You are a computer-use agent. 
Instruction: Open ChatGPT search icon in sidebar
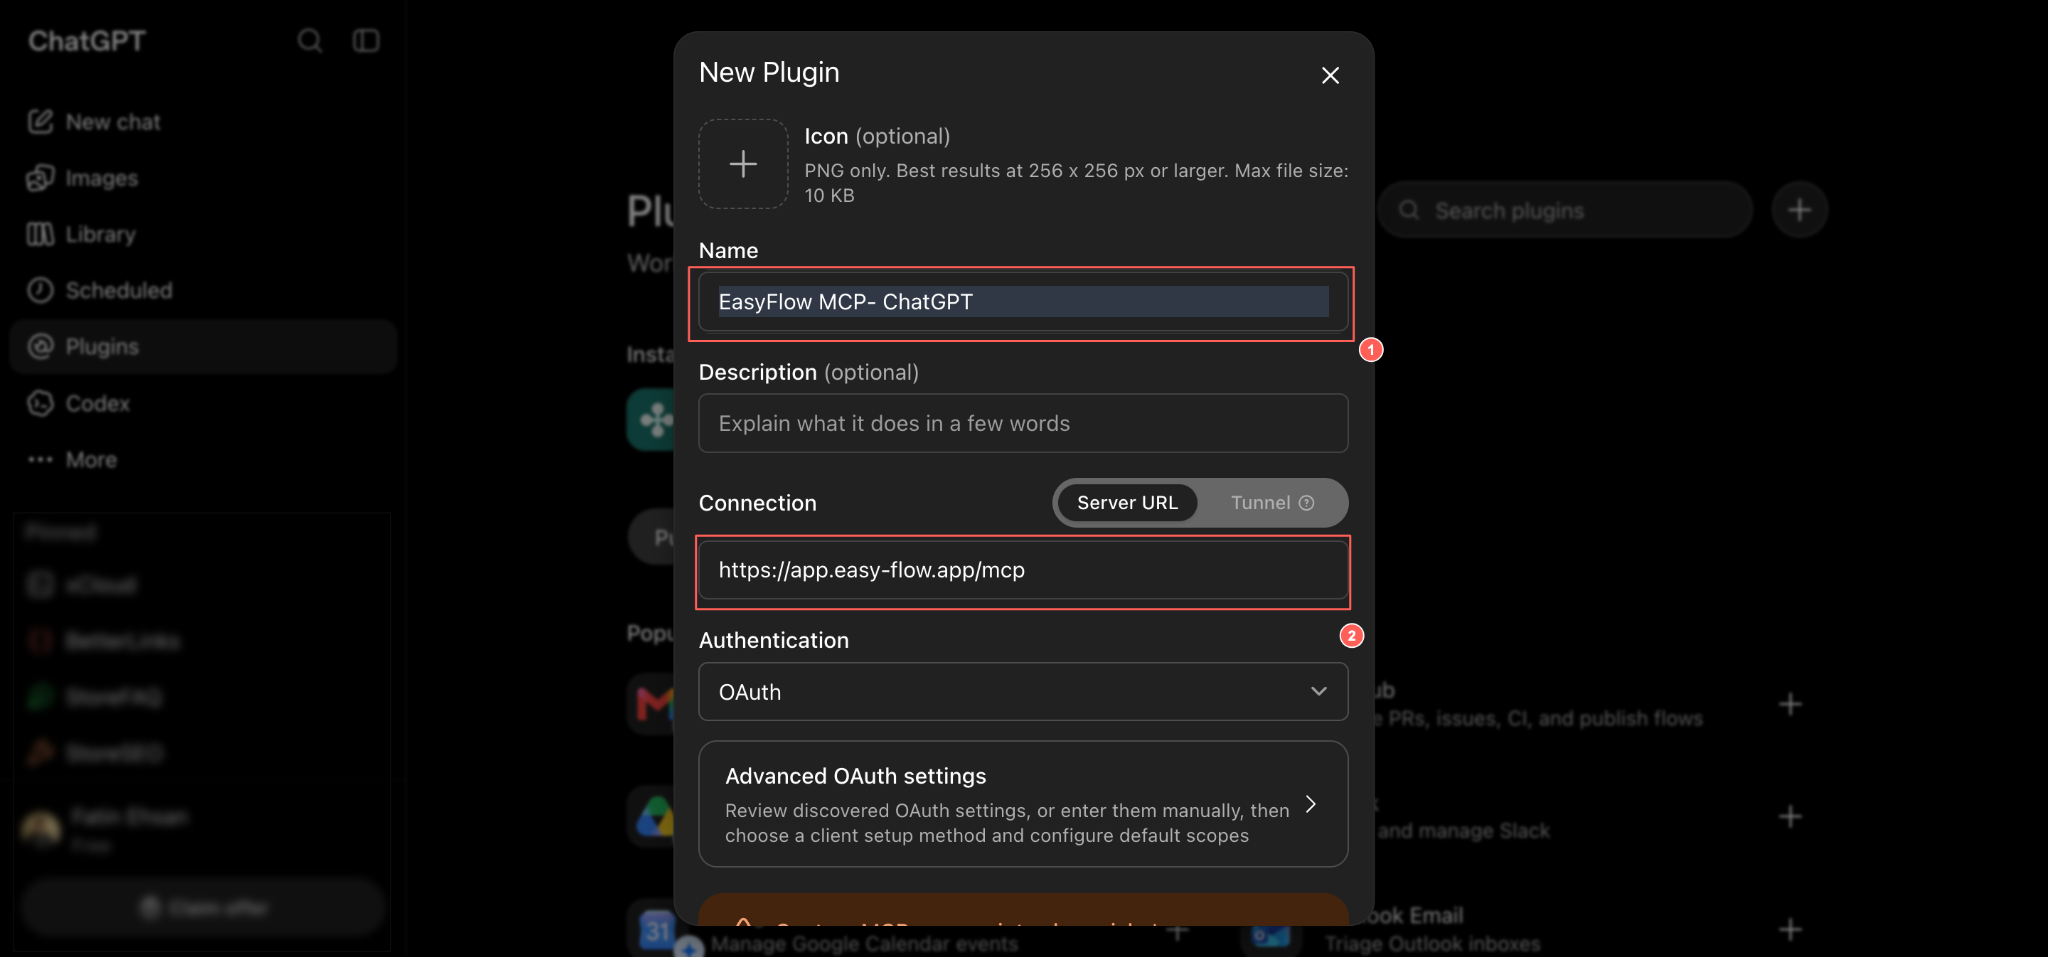310,41
